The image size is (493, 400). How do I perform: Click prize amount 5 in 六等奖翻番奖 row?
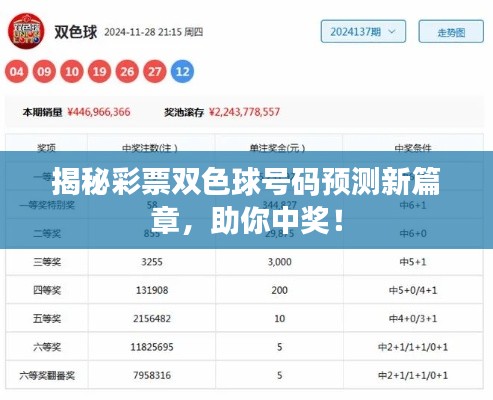280,376
